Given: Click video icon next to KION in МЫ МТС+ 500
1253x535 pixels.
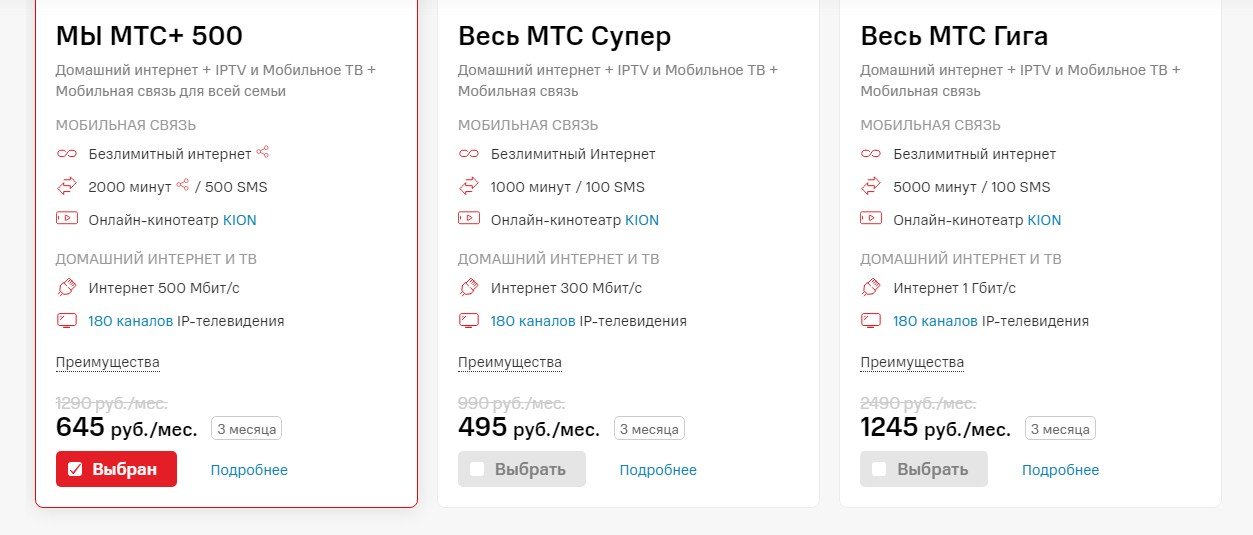Looking at the screenshot, I should pos(66,219).
